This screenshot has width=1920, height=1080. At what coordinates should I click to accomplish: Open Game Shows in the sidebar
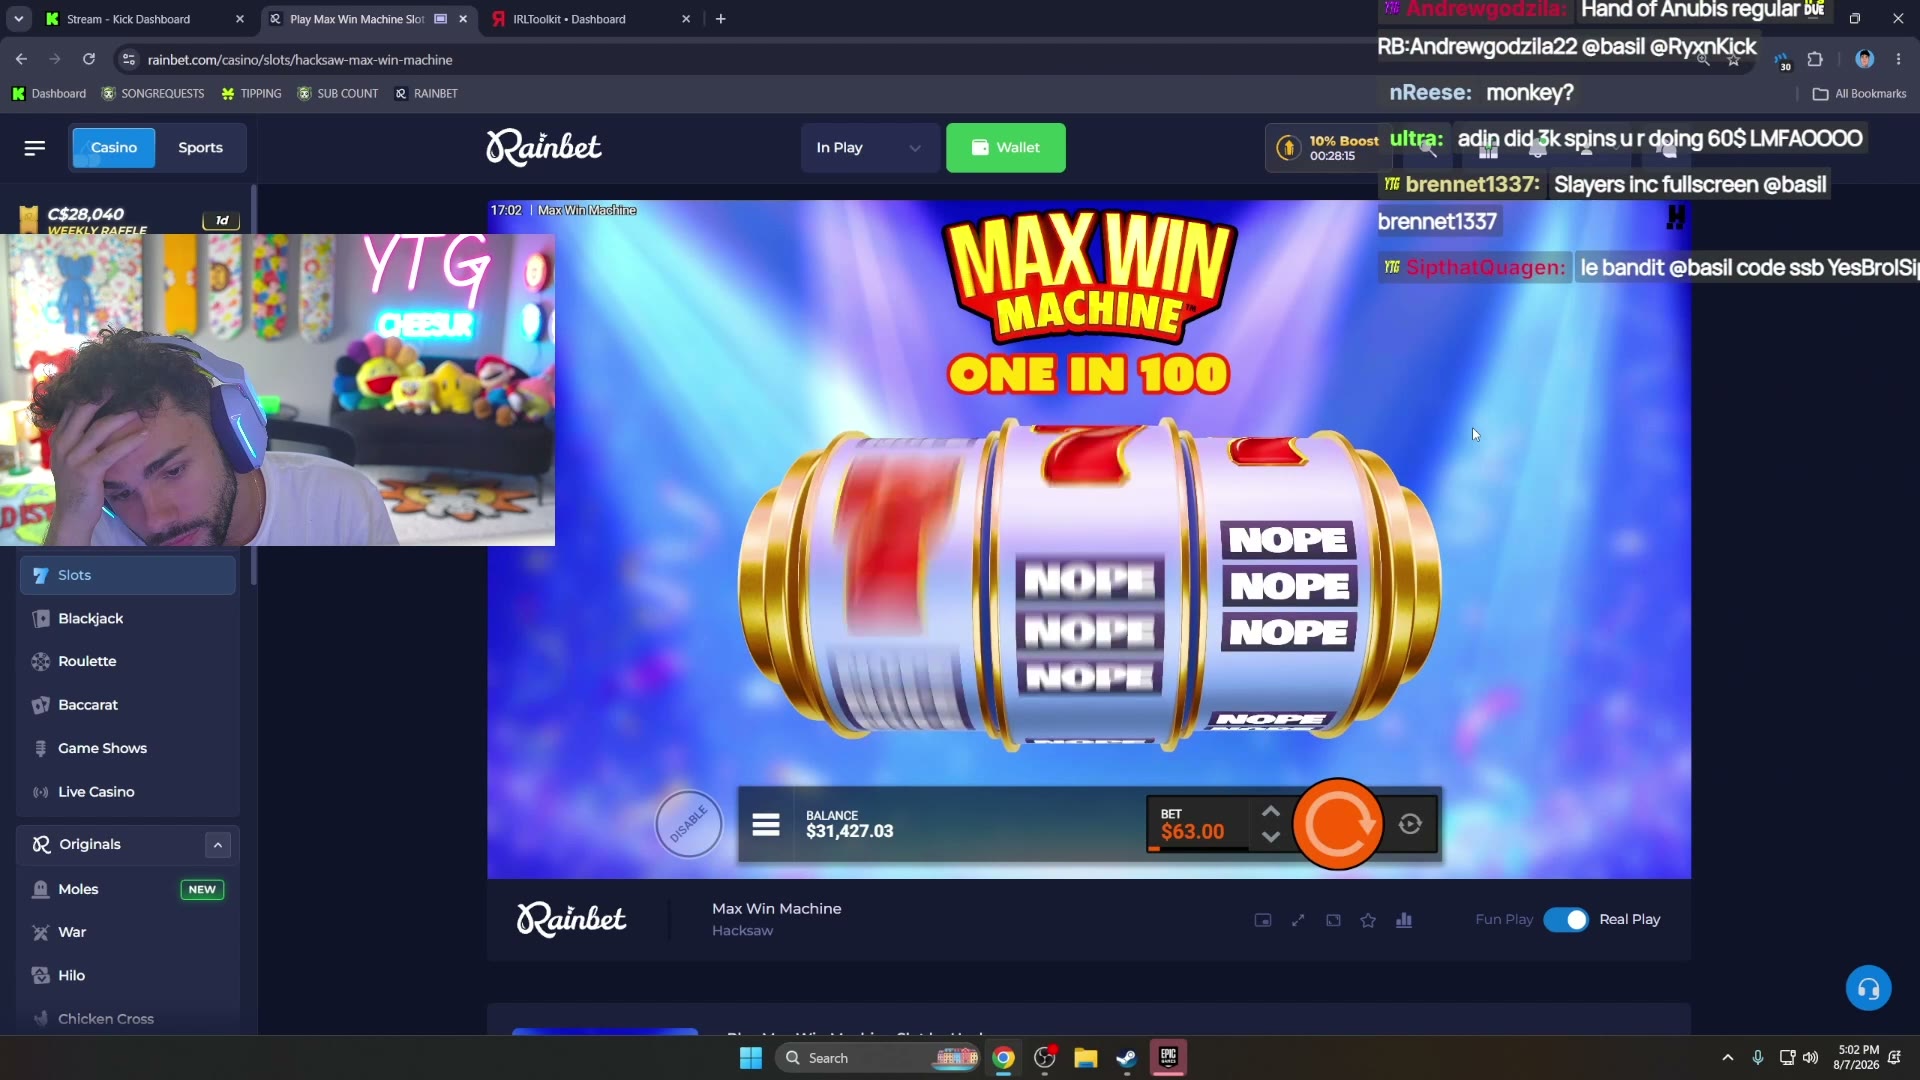pyautogui.click(x=127, y=748)
